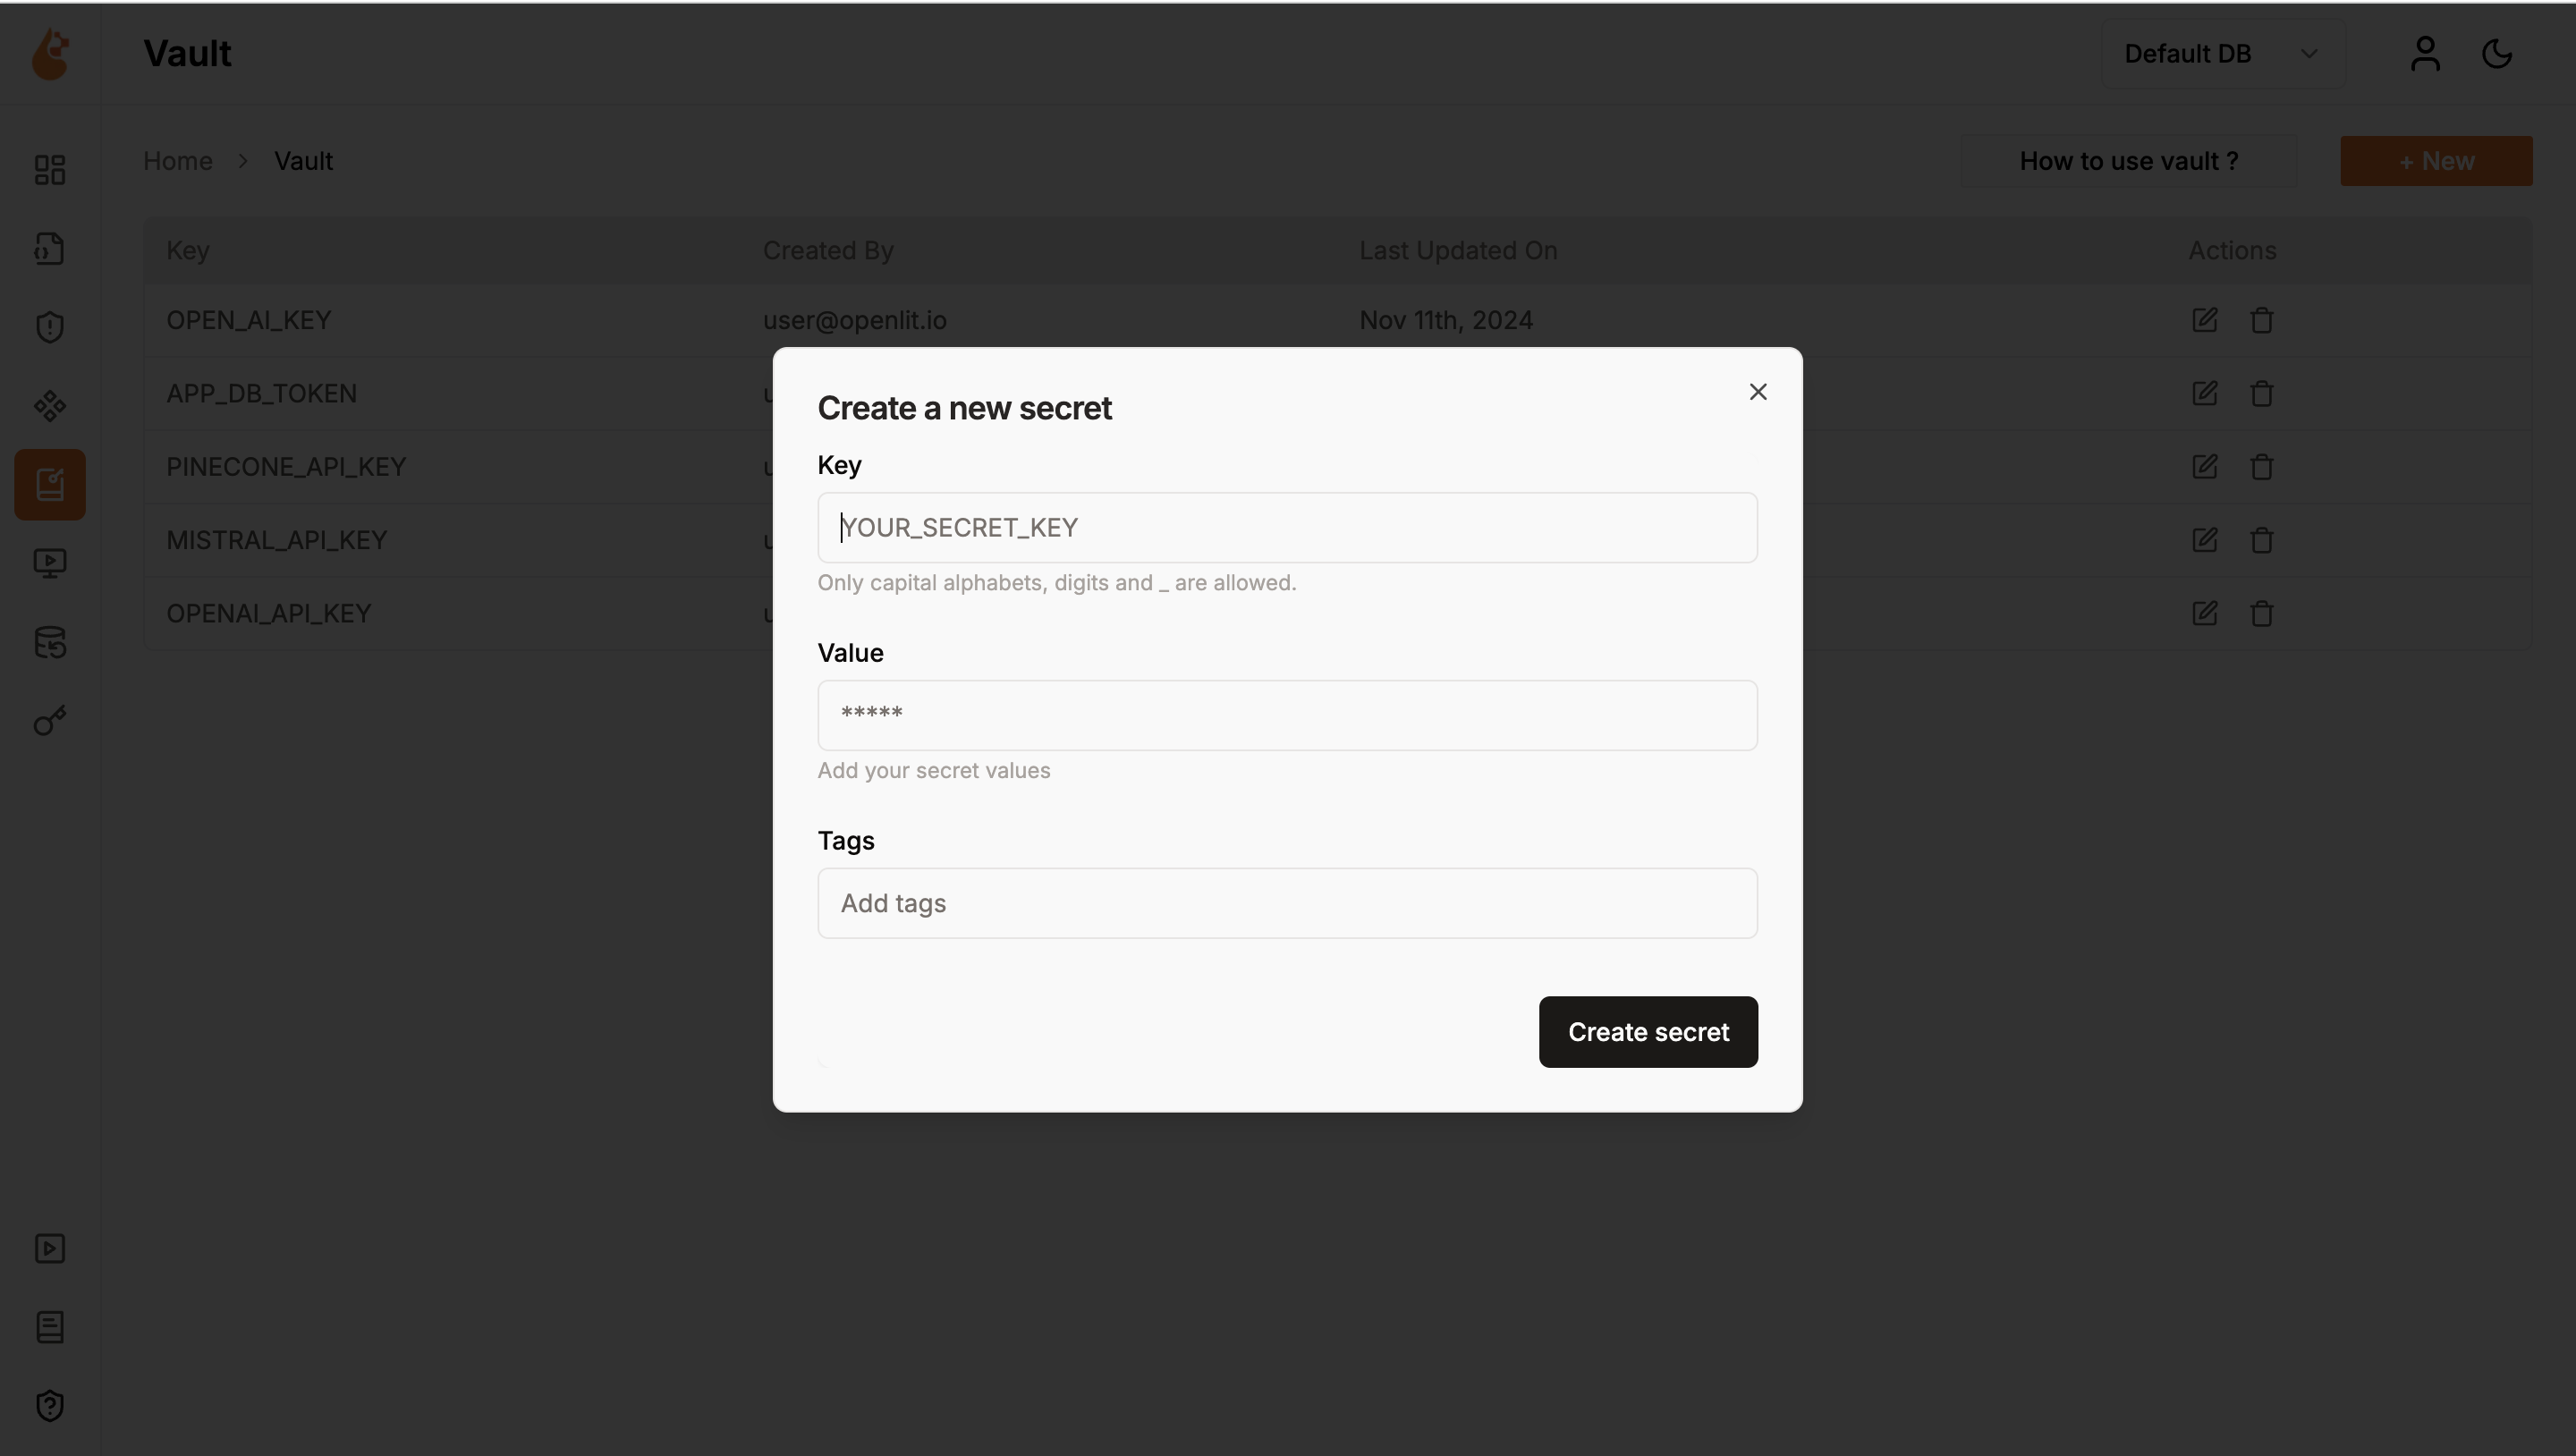Image resolution: width=2576 pixels, height=1456 pixels.
Task: Open the breadcrumb Home navigation link
Action: 177,161
